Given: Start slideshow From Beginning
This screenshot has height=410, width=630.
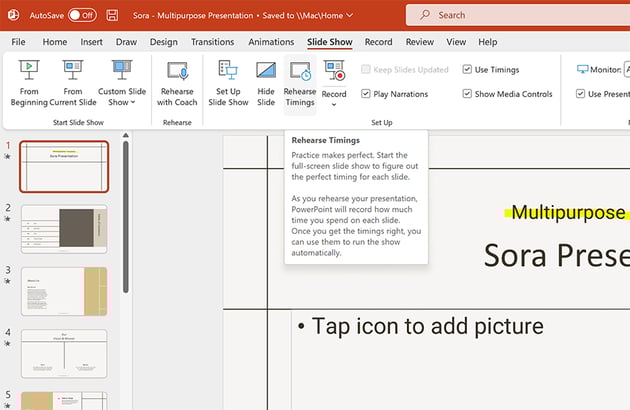Looking at the screenshot, I should (x=29, y=81).
